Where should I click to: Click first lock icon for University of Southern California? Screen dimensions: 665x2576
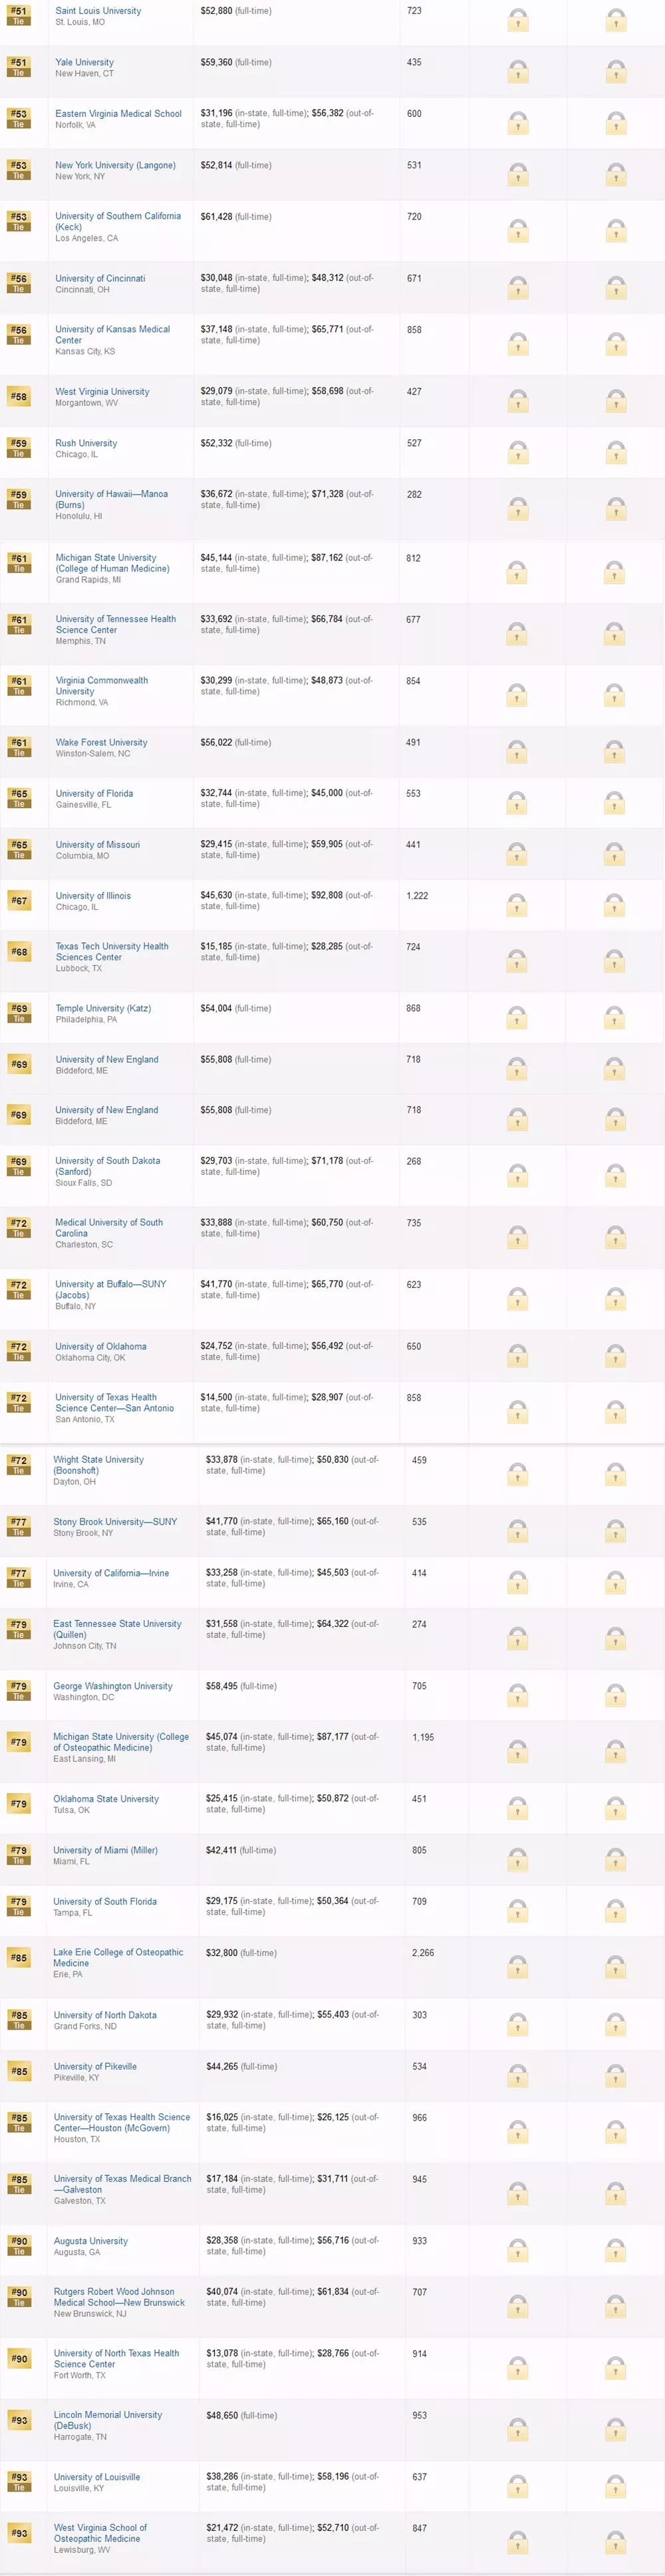[518, 231]
